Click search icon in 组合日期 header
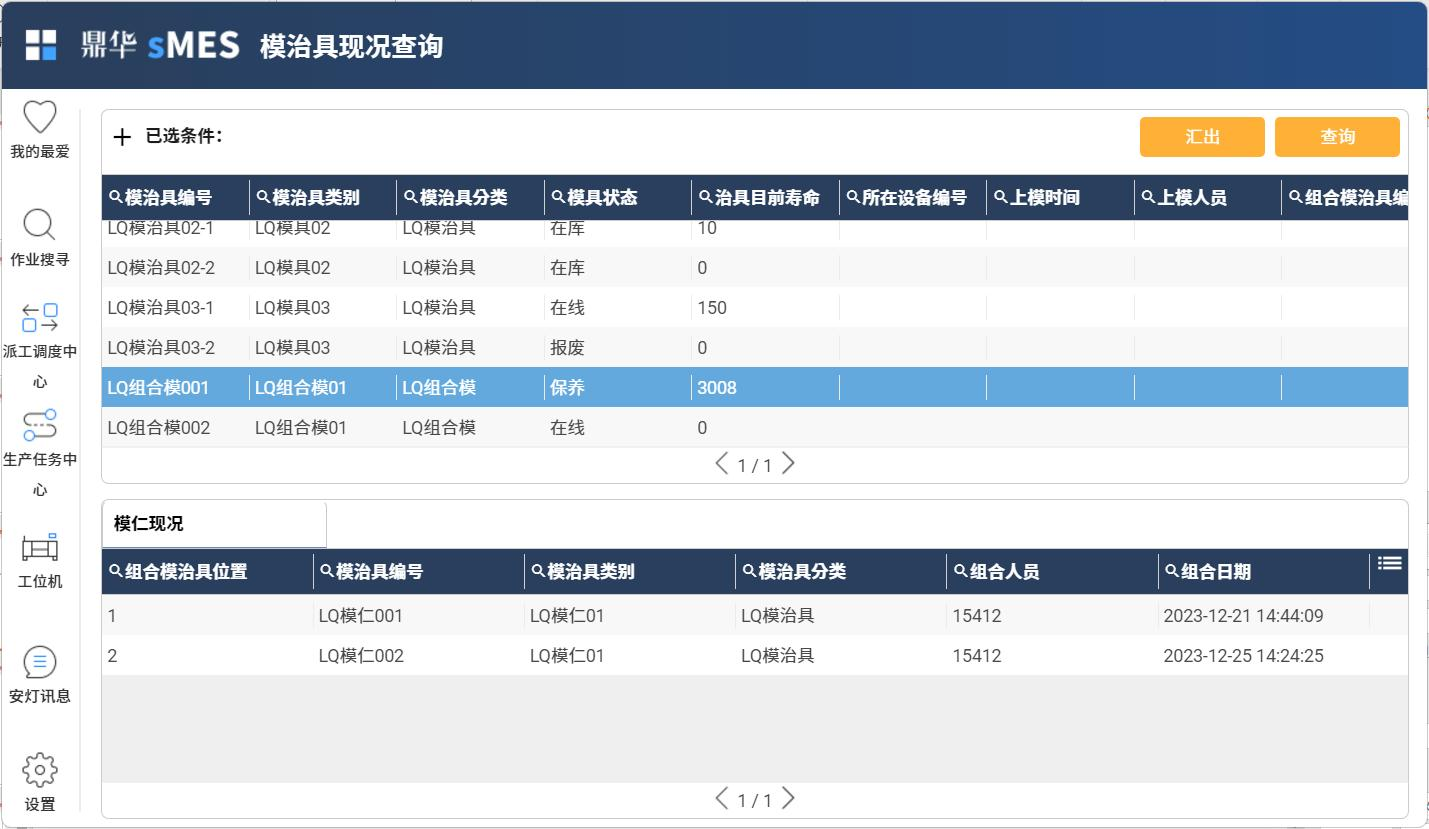Viewport: 1429px width, 829px height. [1171, 571]
